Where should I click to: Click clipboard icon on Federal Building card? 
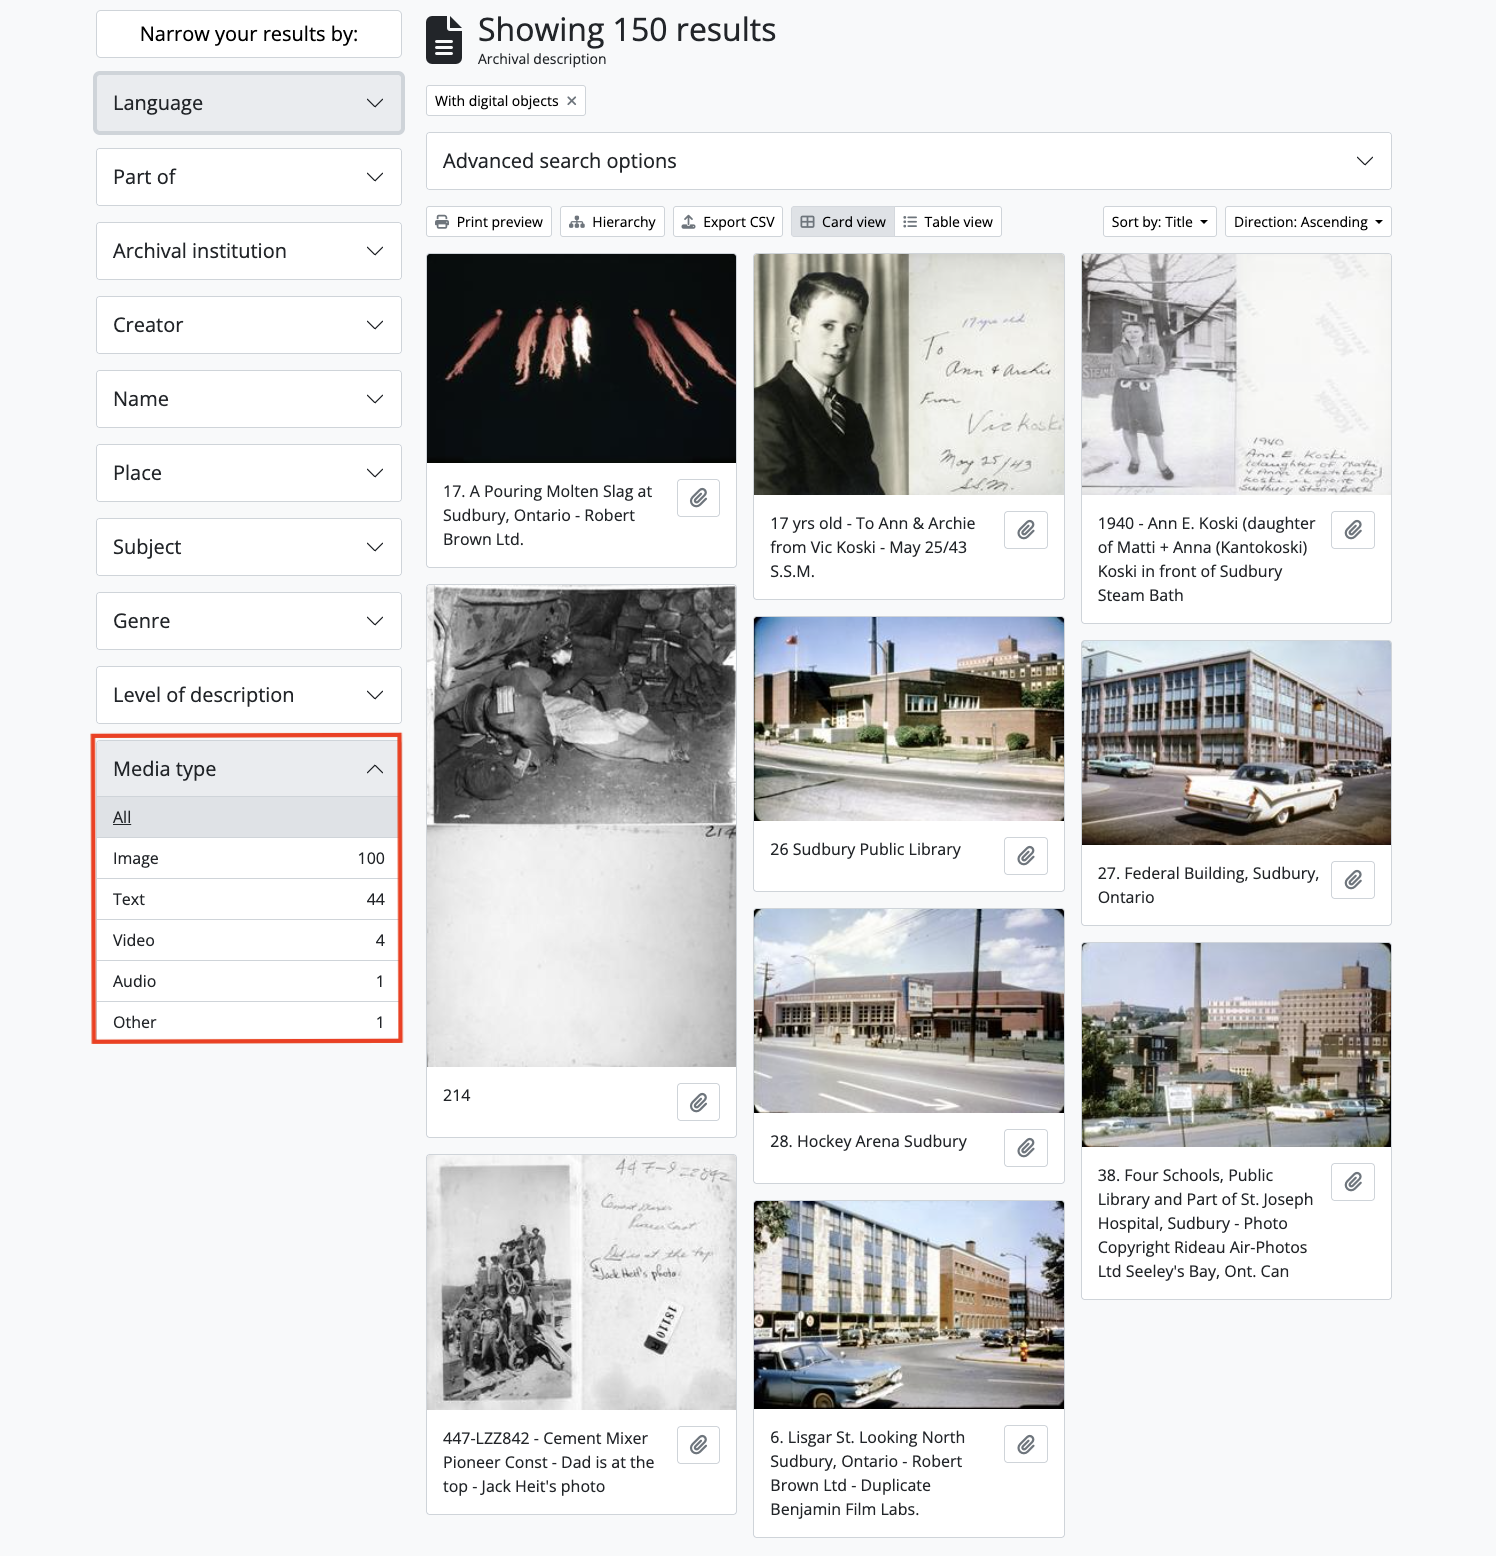click(x=1352, y=880)
